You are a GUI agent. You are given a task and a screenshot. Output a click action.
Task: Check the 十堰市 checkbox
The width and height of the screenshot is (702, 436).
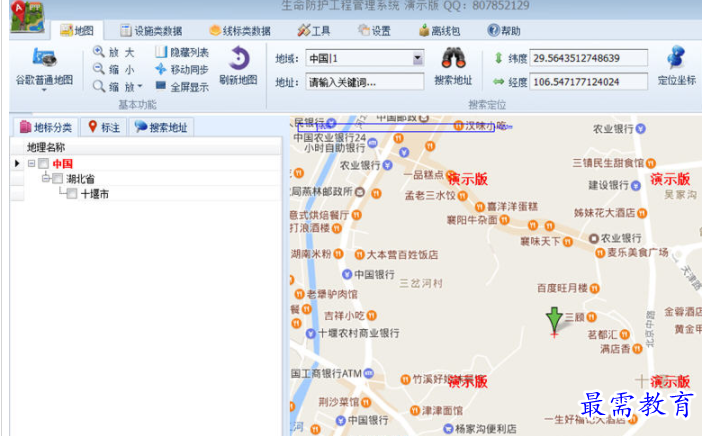(x=72, y=194)
